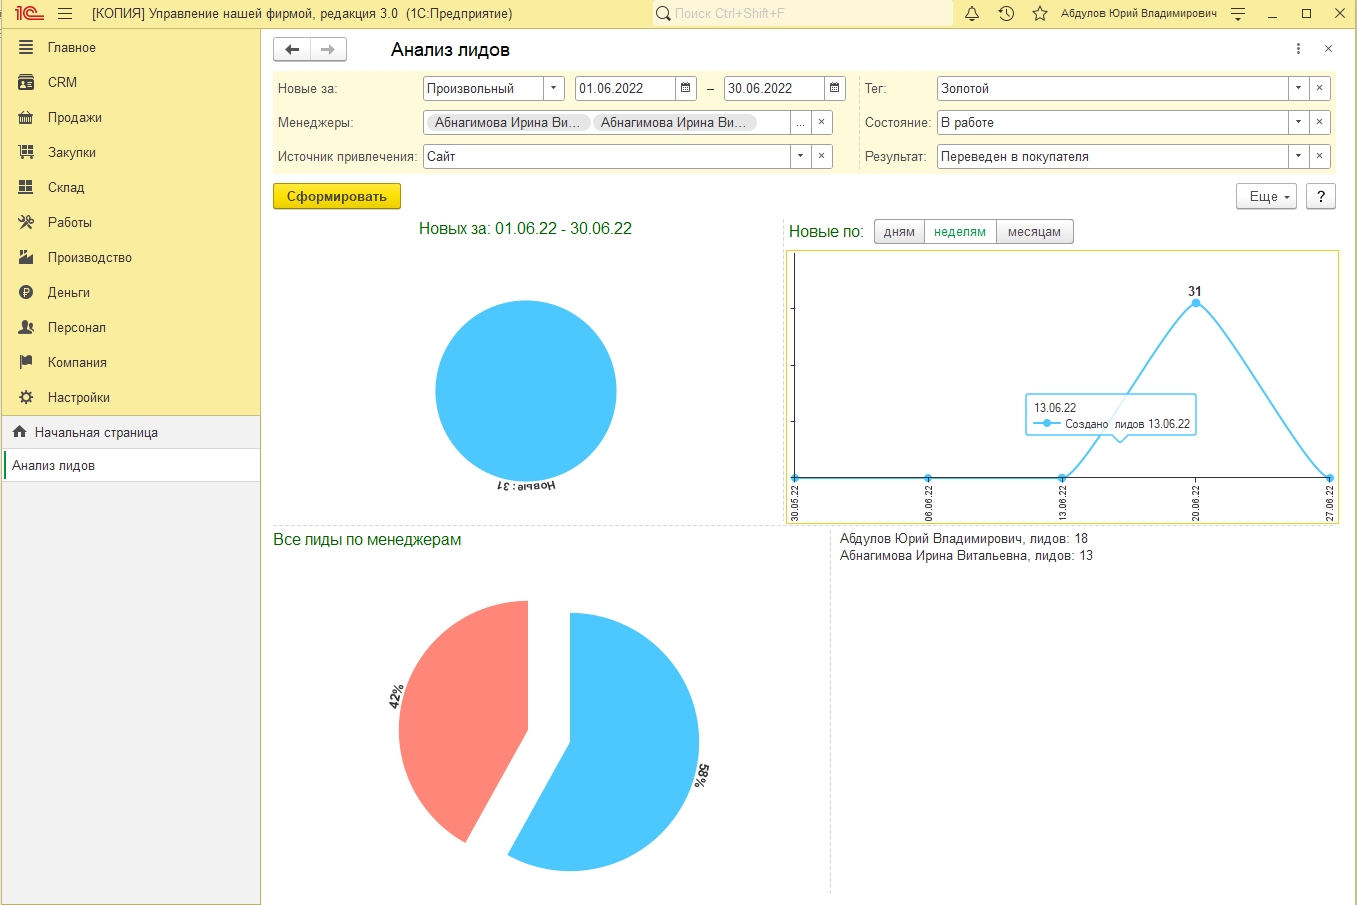
Task: Open help with the question mark button
Action: point(1321,196)
